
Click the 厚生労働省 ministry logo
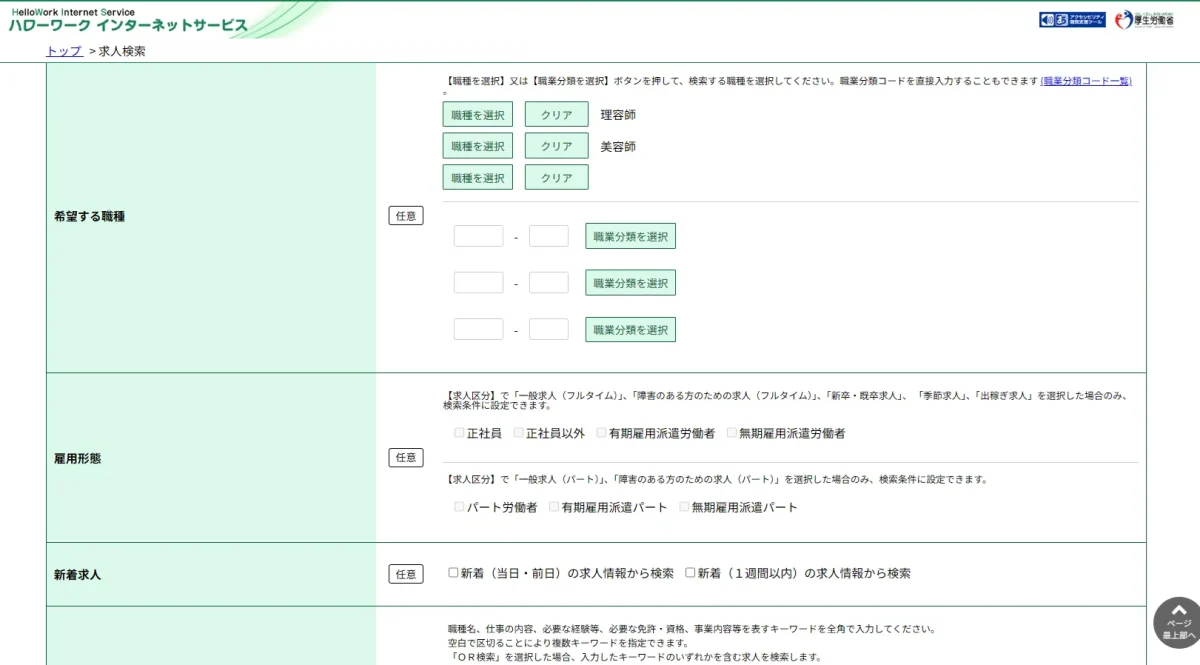coord(1144,20)
